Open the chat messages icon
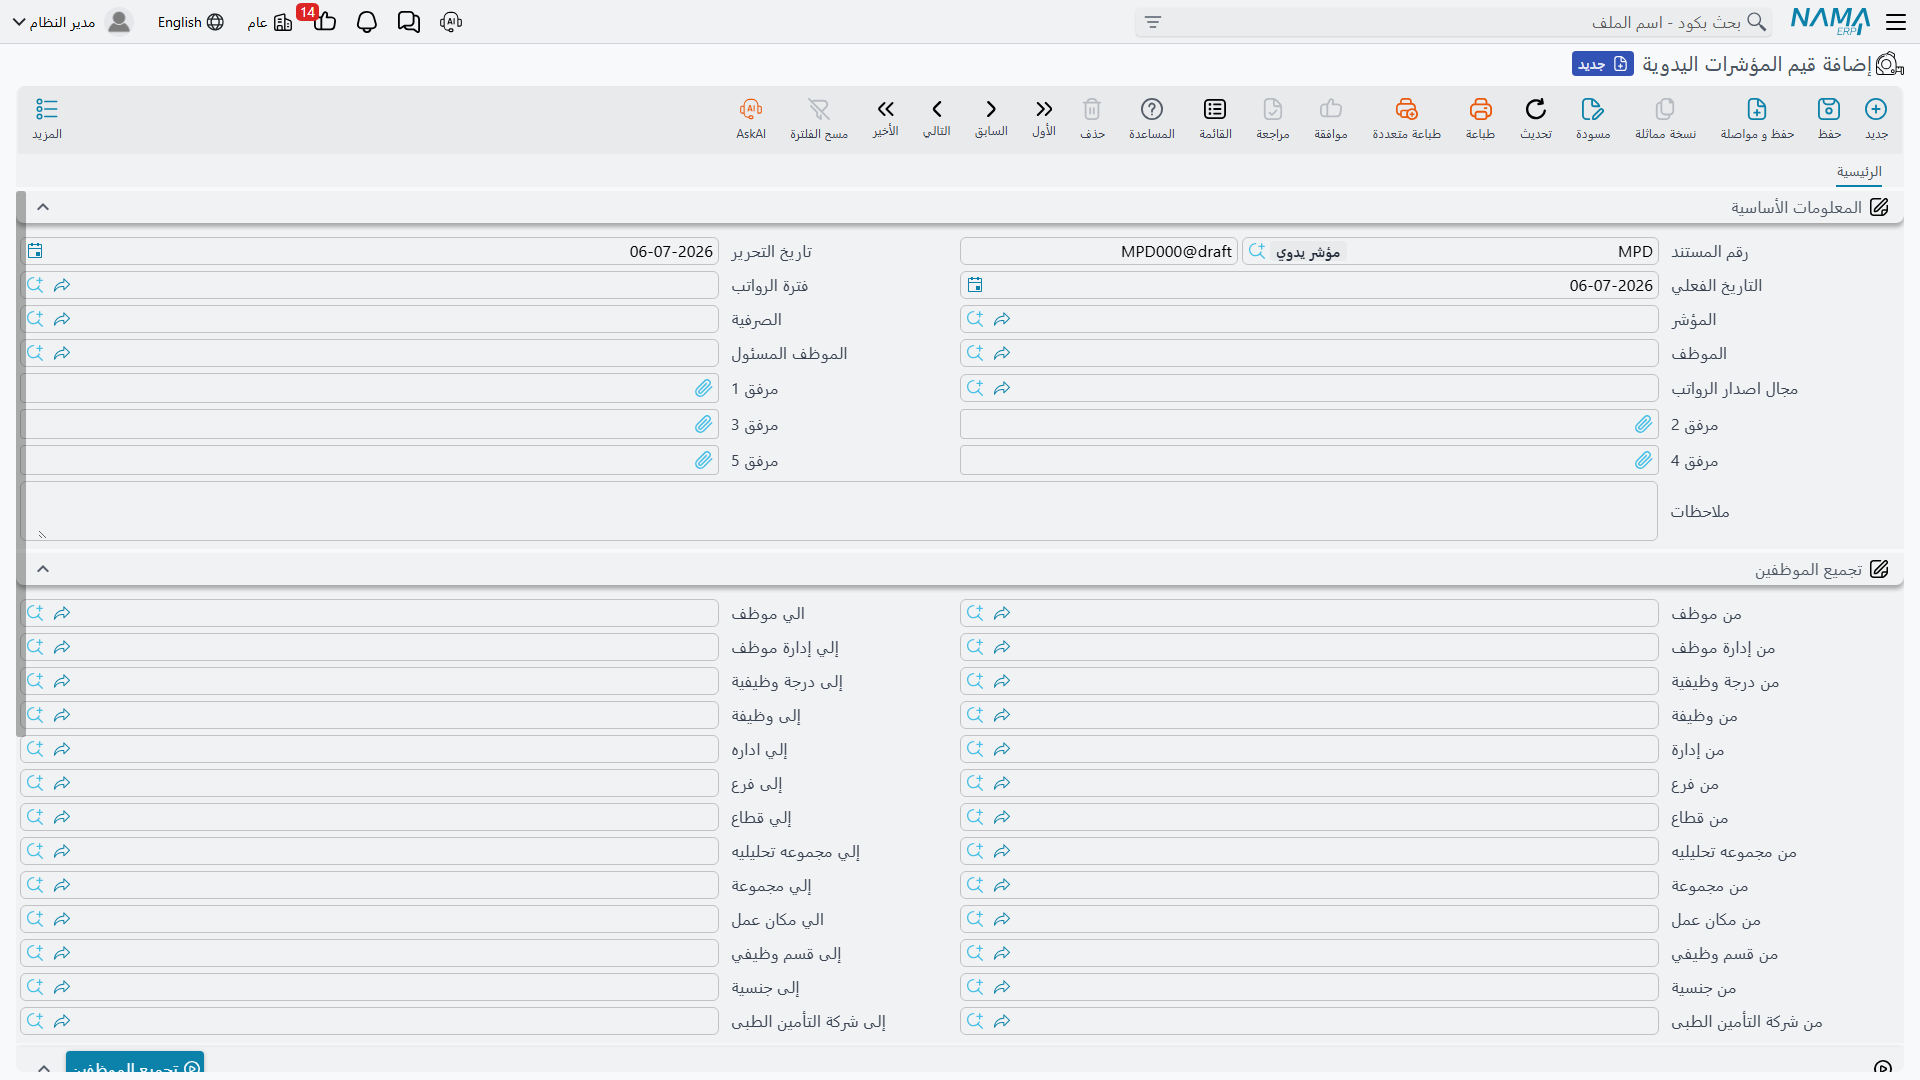Viewport: 1920px width, 1080px height. tap(409, 22)
